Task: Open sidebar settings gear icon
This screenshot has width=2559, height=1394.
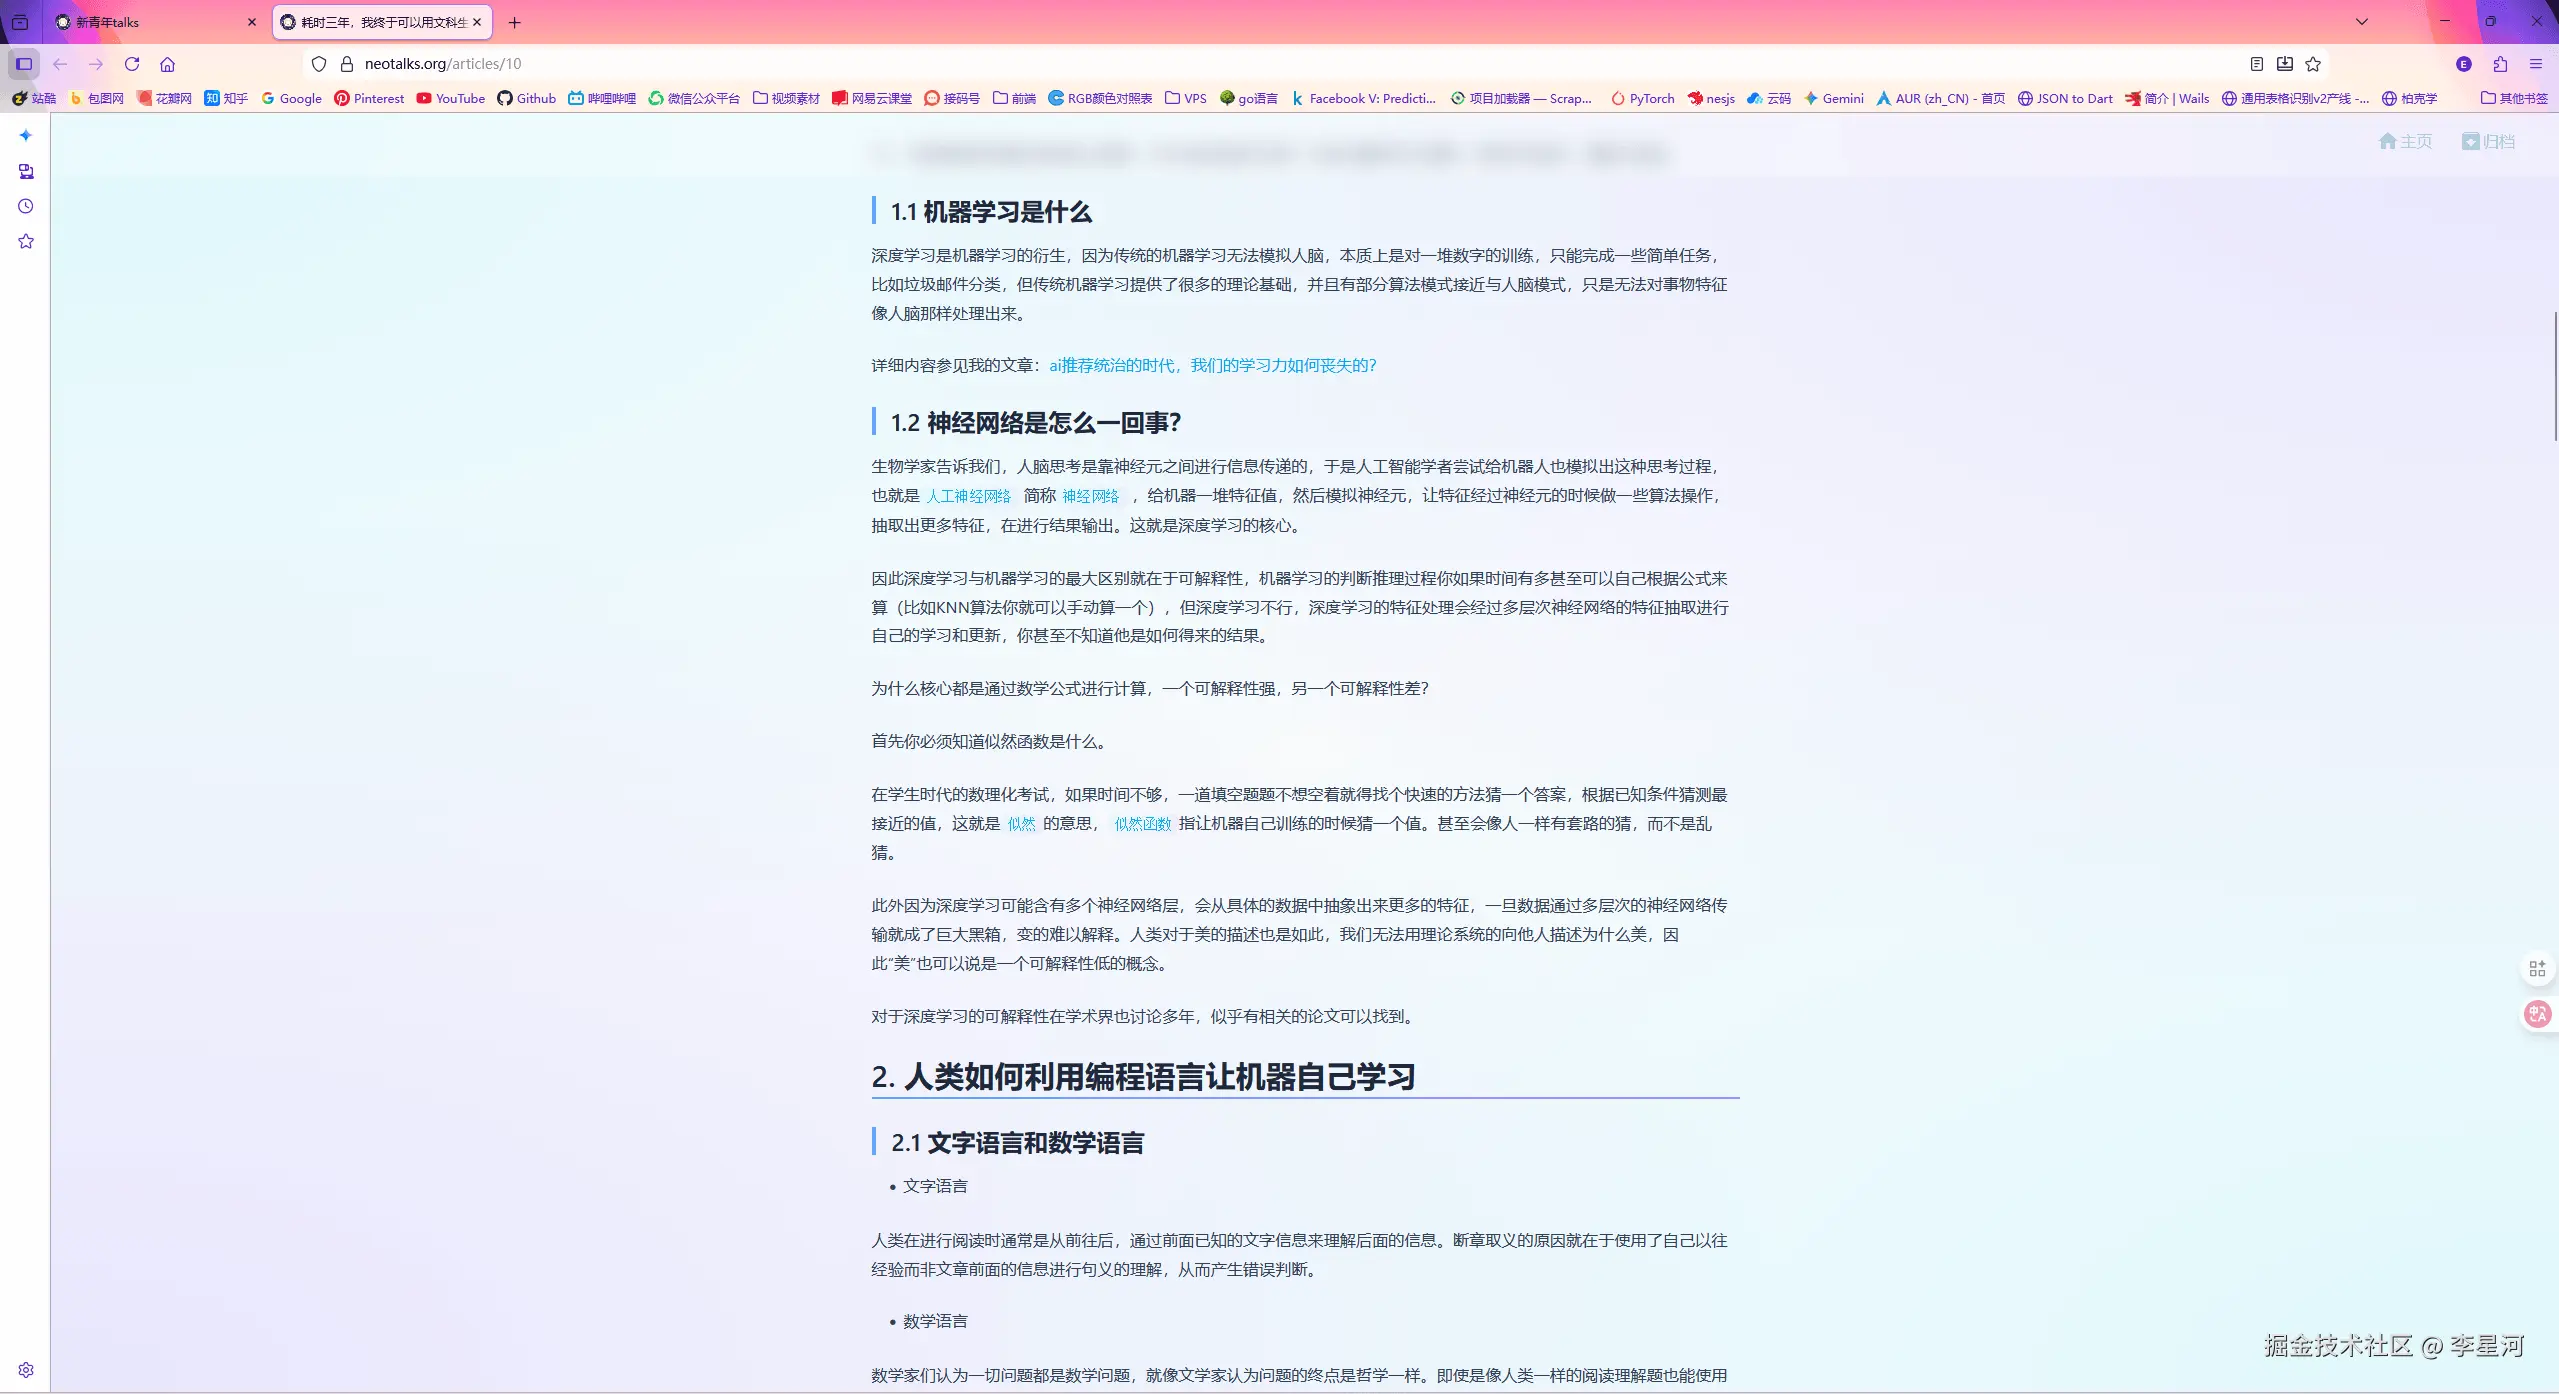Action: pyautogui.click(x=26, y=1370)
